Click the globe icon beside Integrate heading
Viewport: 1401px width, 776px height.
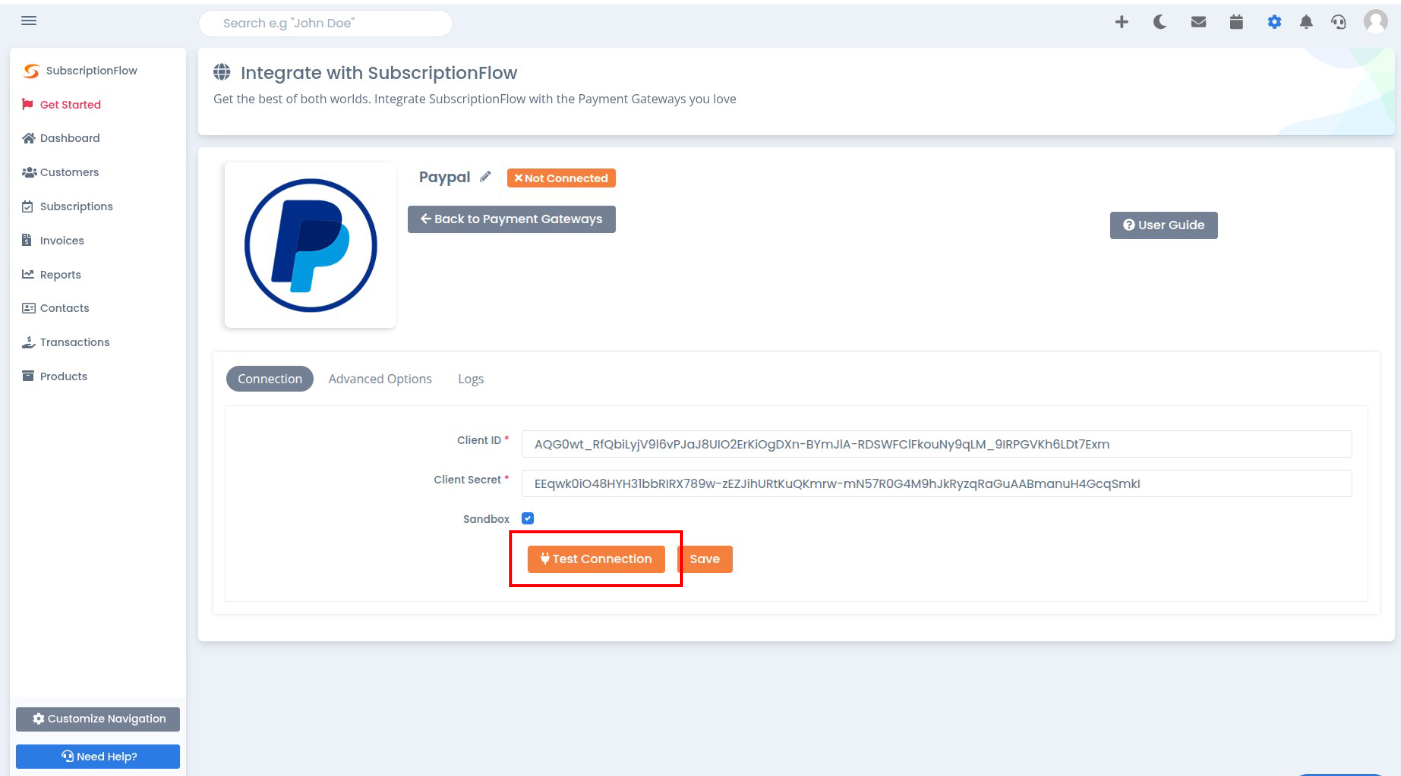222,73
